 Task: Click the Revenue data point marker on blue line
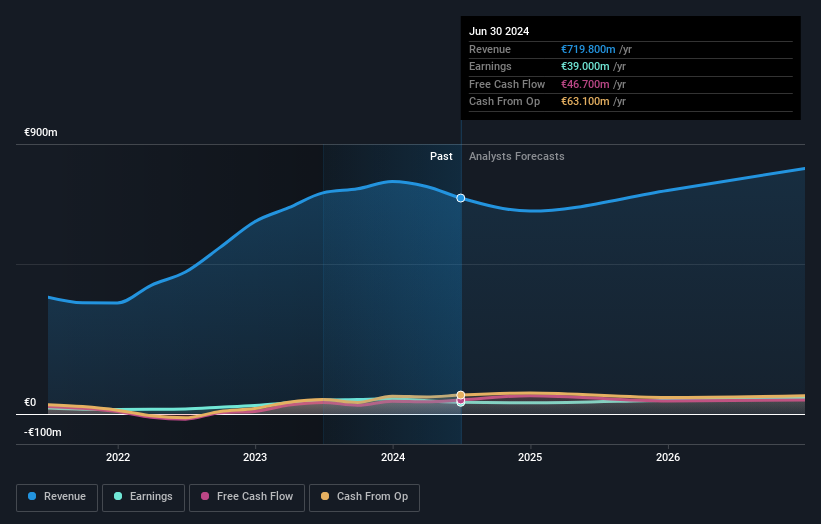click(461, 198)
